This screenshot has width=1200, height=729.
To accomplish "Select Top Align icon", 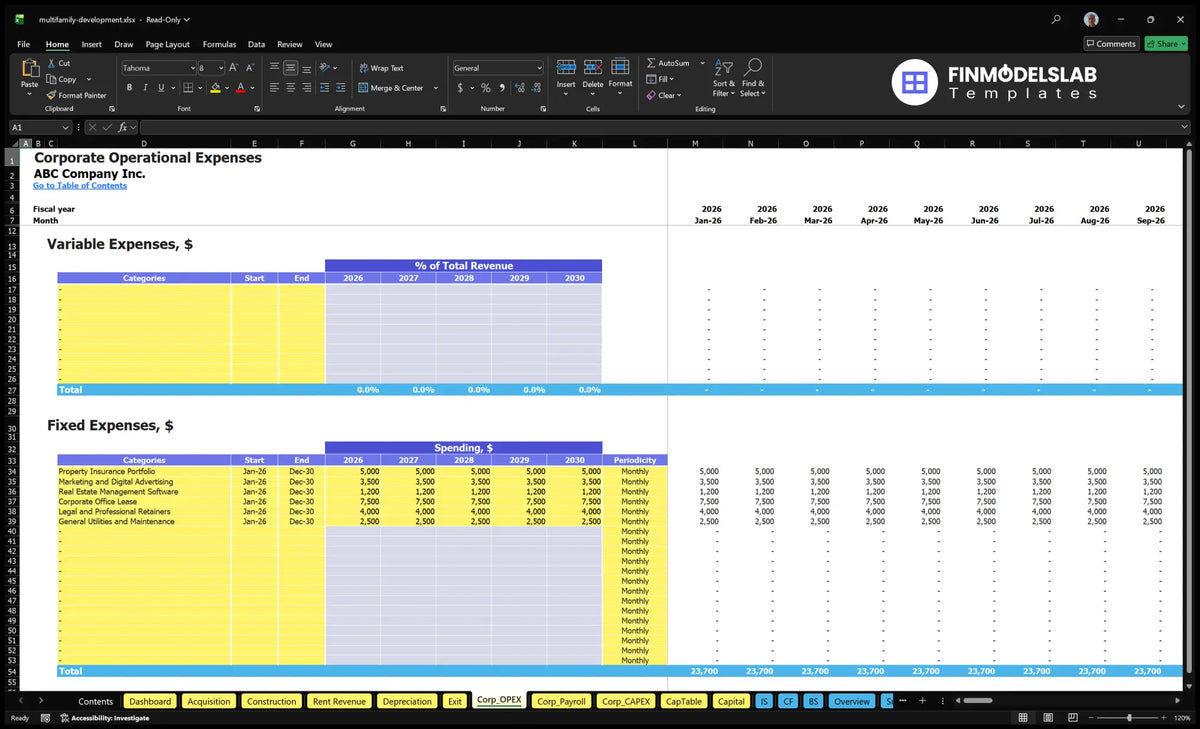I will [x=274, y=68].
